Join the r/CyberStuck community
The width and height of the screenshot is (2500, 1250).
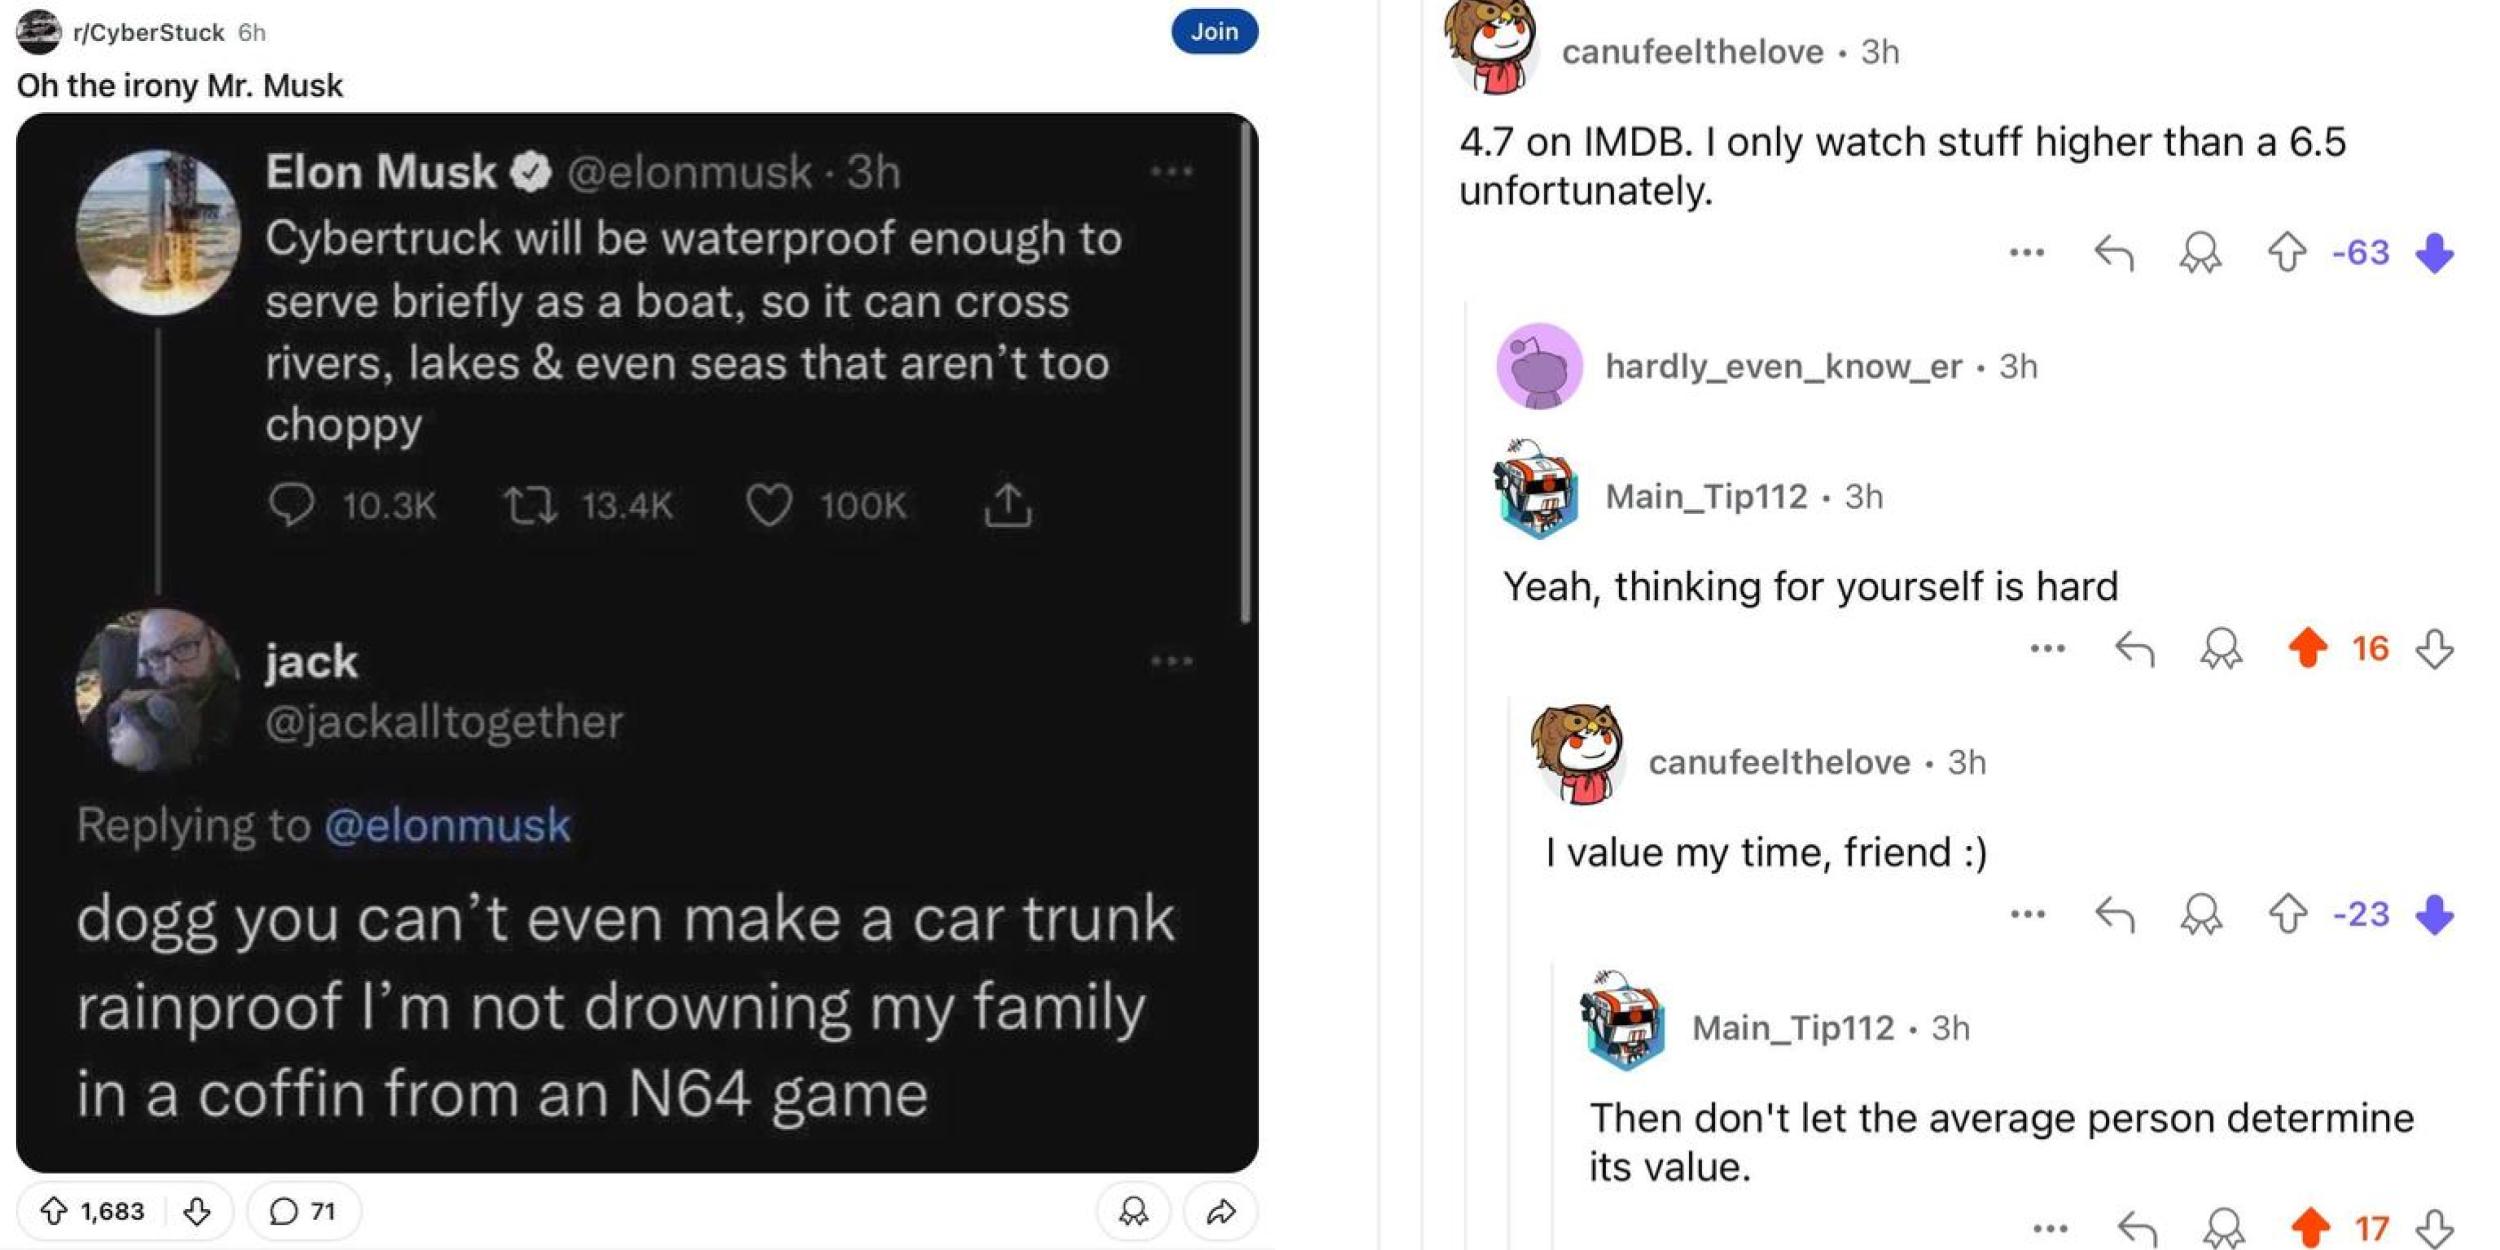tap(1214, 32)
